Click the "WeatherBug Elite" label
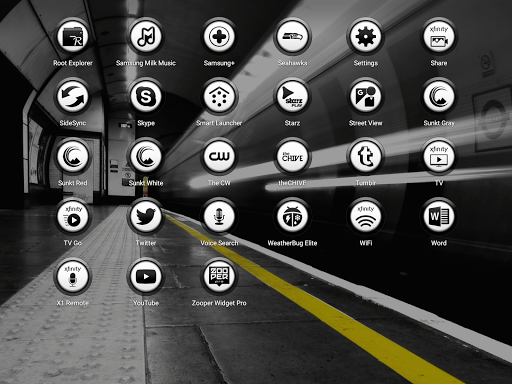Screen dimensions: 512x384 coord(292,243)
